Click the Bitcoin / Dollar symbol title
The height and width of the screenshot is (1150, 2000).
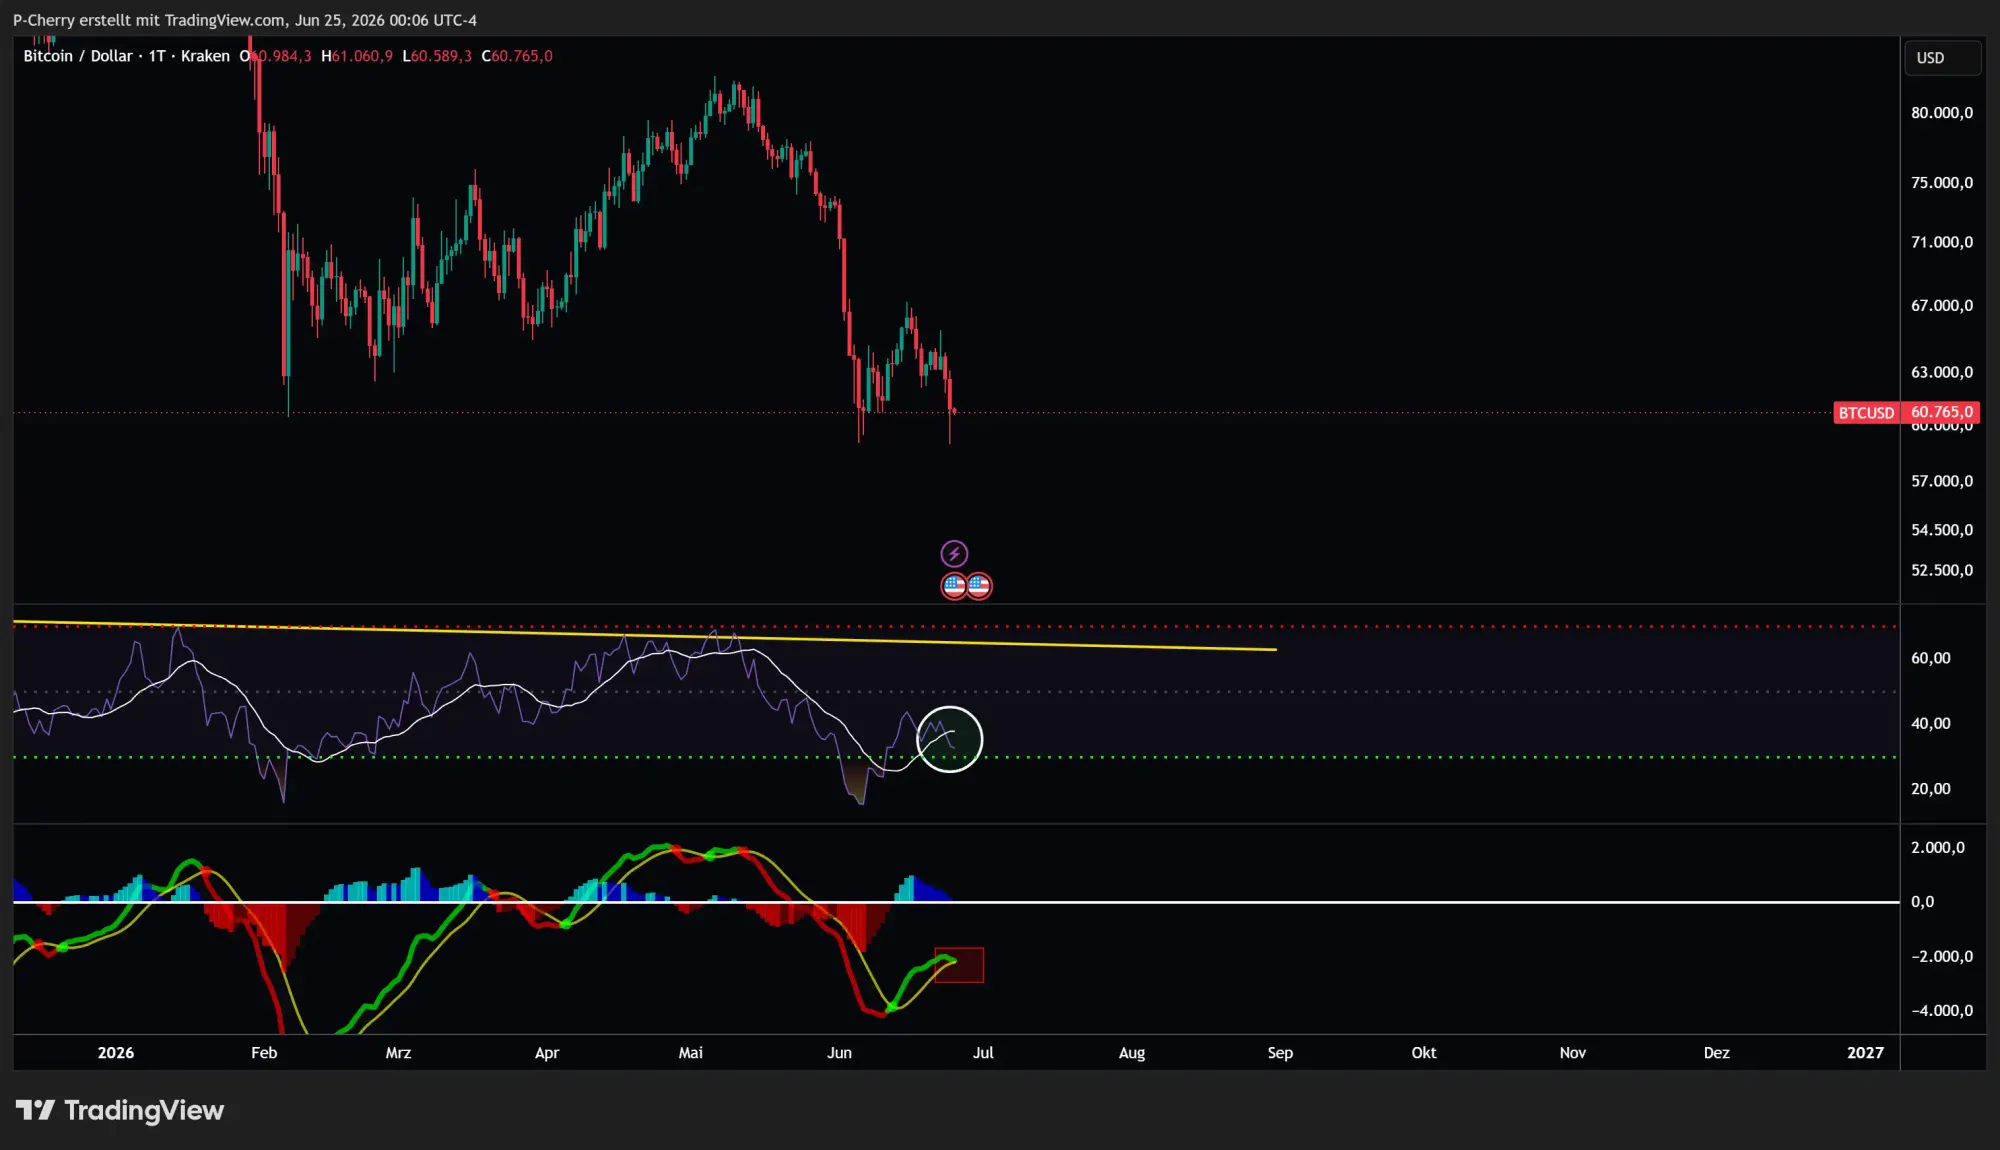coord(78,56)
